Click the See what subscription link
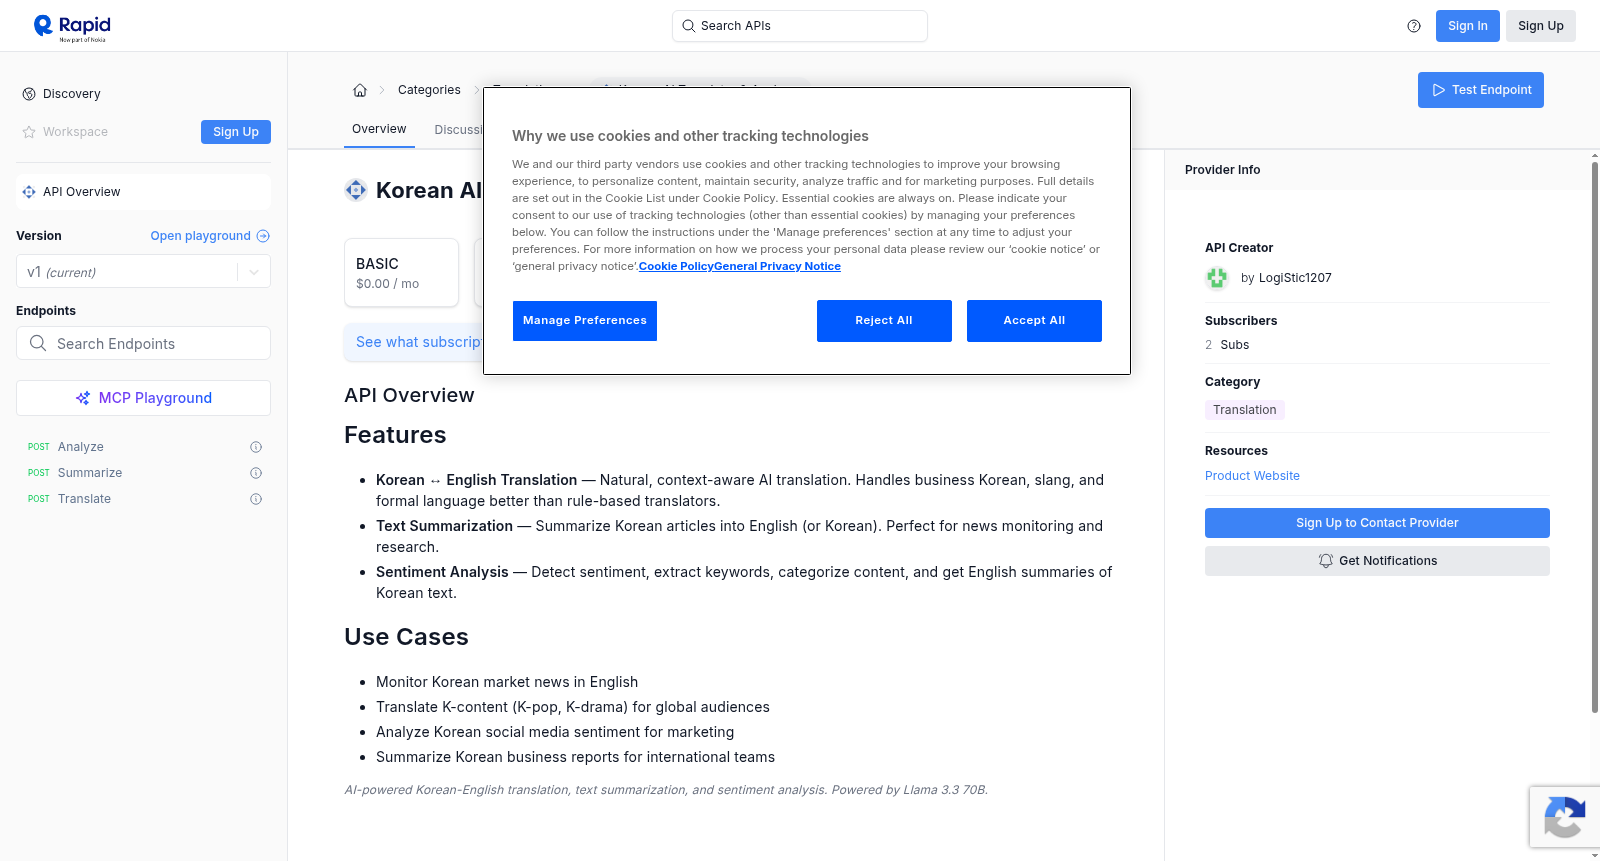This screenshot has height=861, width=1600. click(x=419, y=342)
